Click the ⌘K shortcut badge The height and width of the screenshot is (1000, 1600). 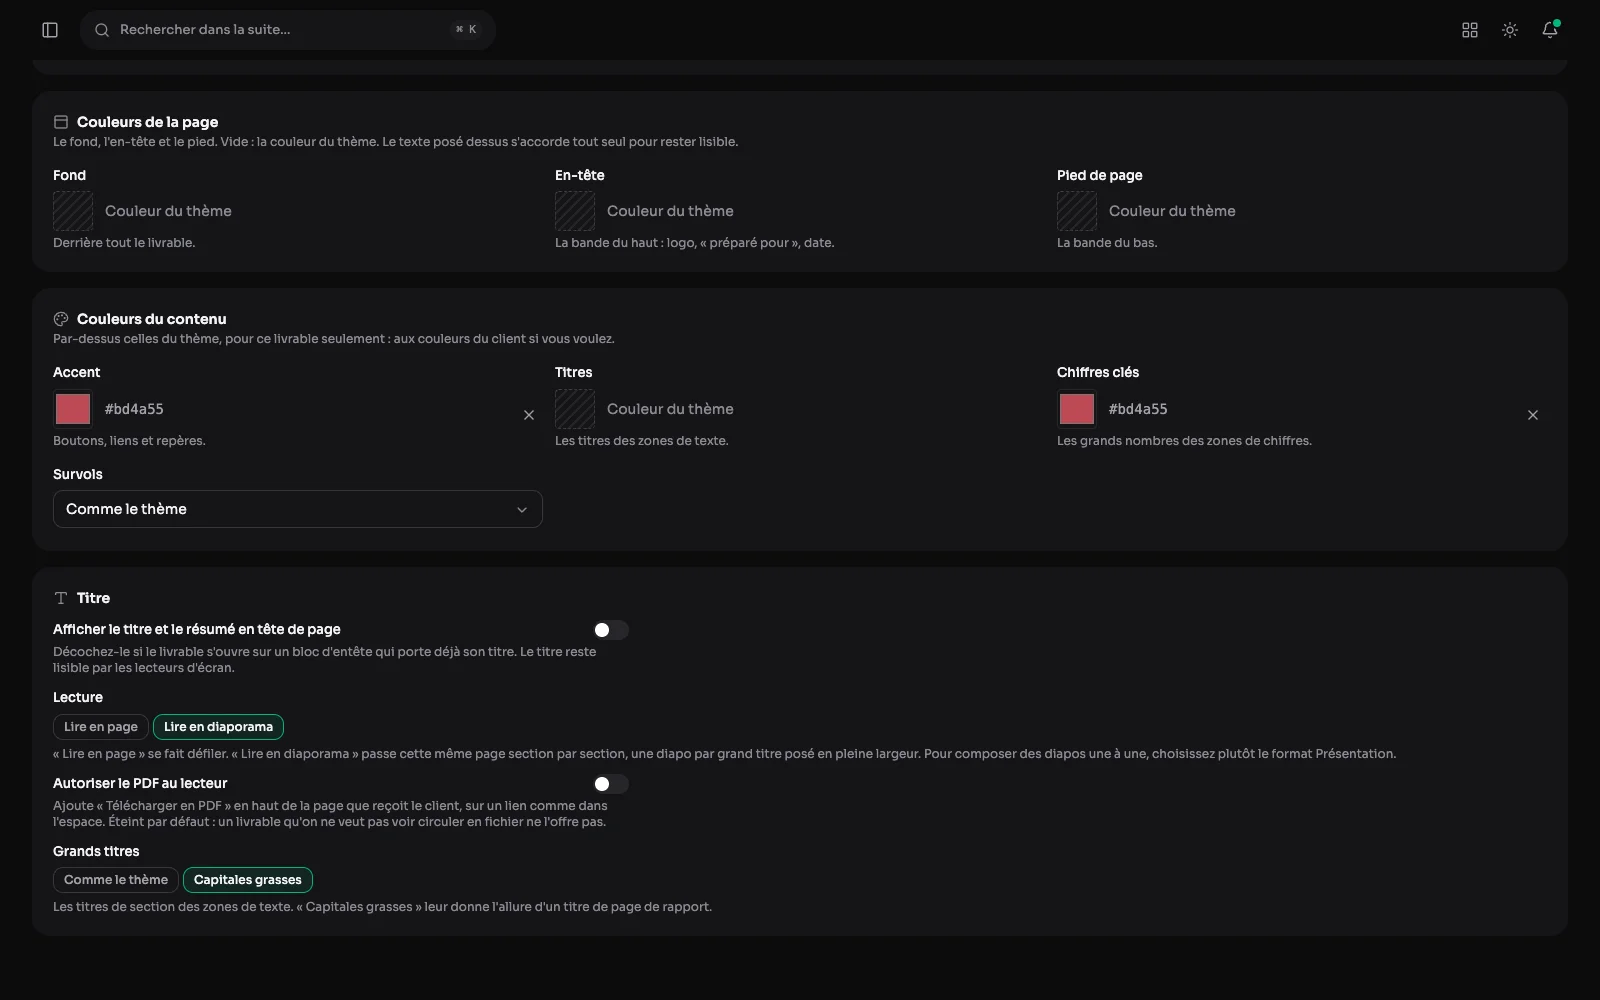pos(466,30)
